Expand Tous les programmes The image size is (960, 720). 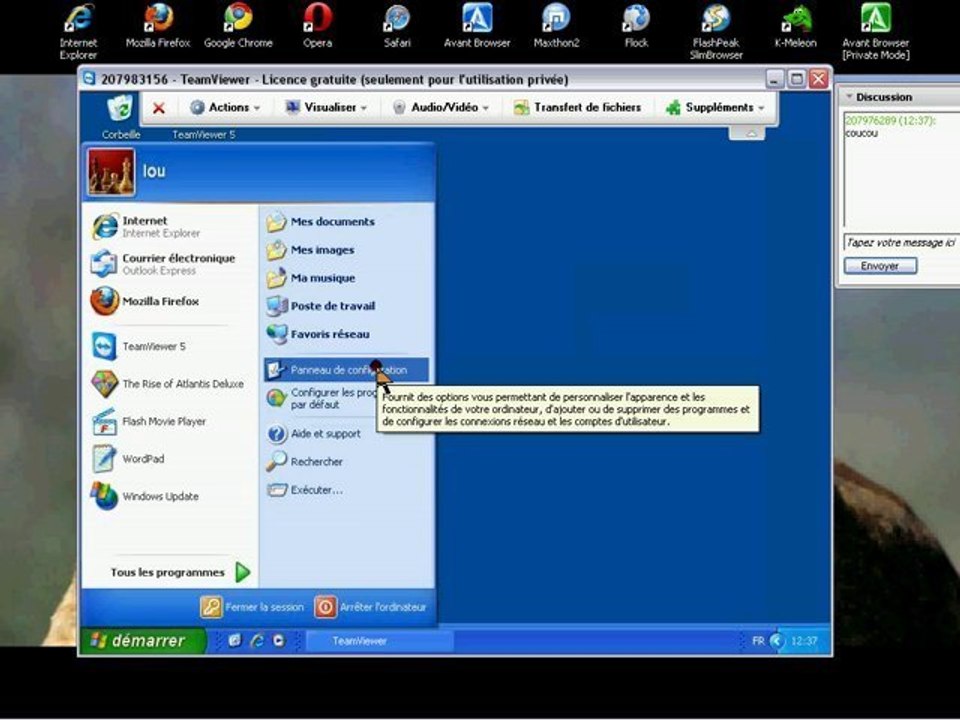(x=181, y=572)
